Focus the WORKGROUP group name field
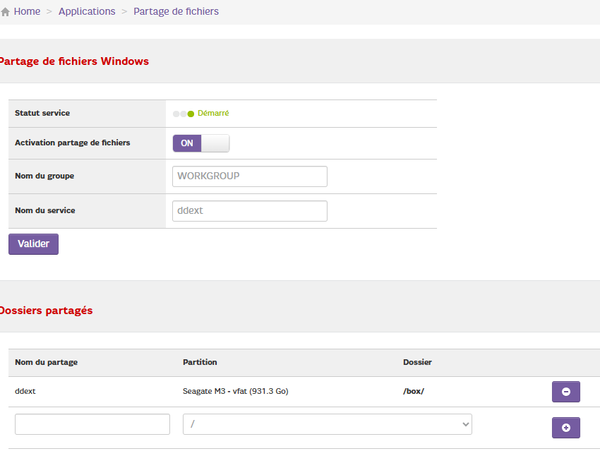This screenshot has height=451, width=600. coord(250,176)
